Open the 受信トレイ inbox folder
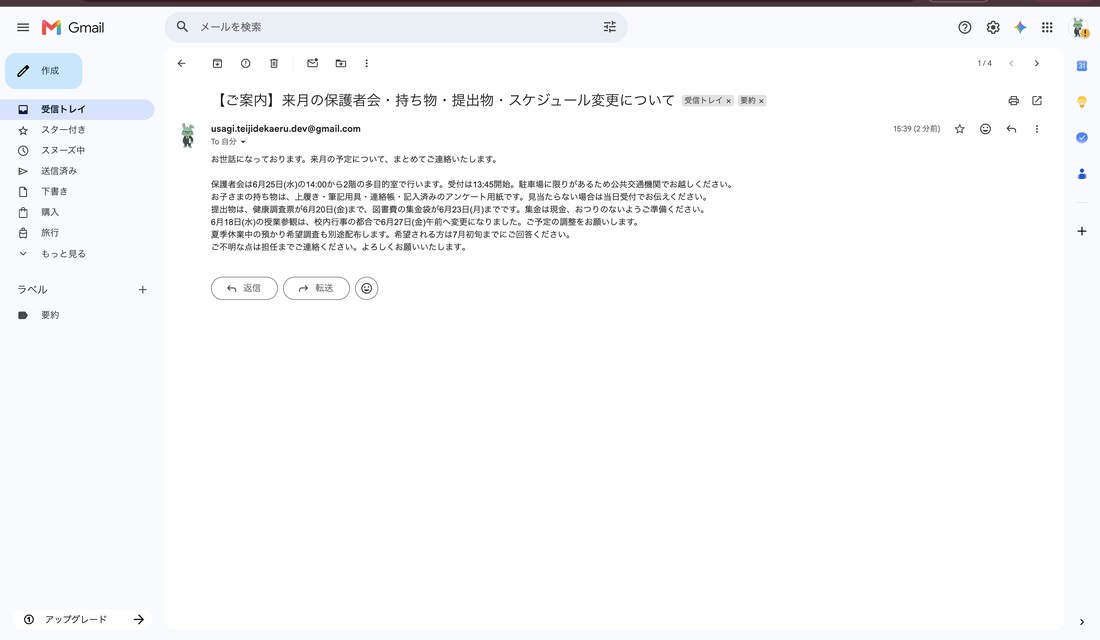Viewport: 1100px width, 640px height. [77, 109]
